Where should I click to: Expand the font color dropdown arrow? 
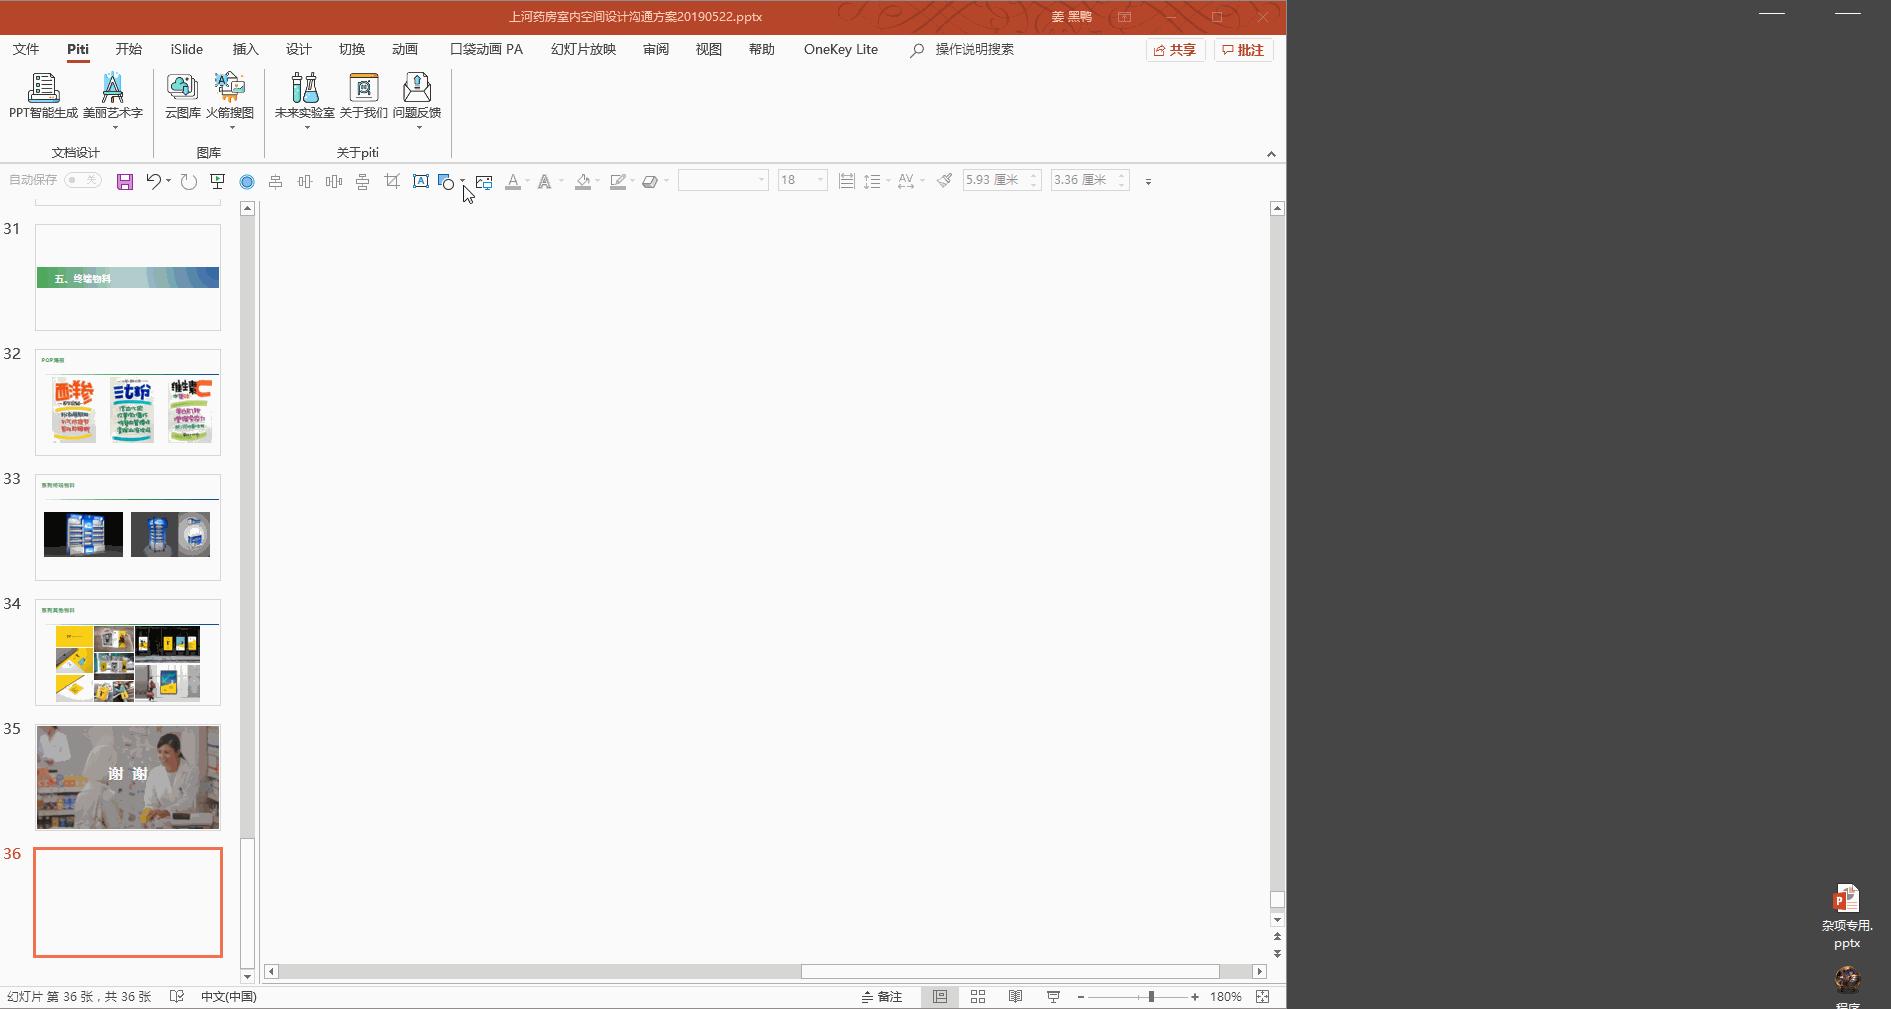tap(528, 181)
